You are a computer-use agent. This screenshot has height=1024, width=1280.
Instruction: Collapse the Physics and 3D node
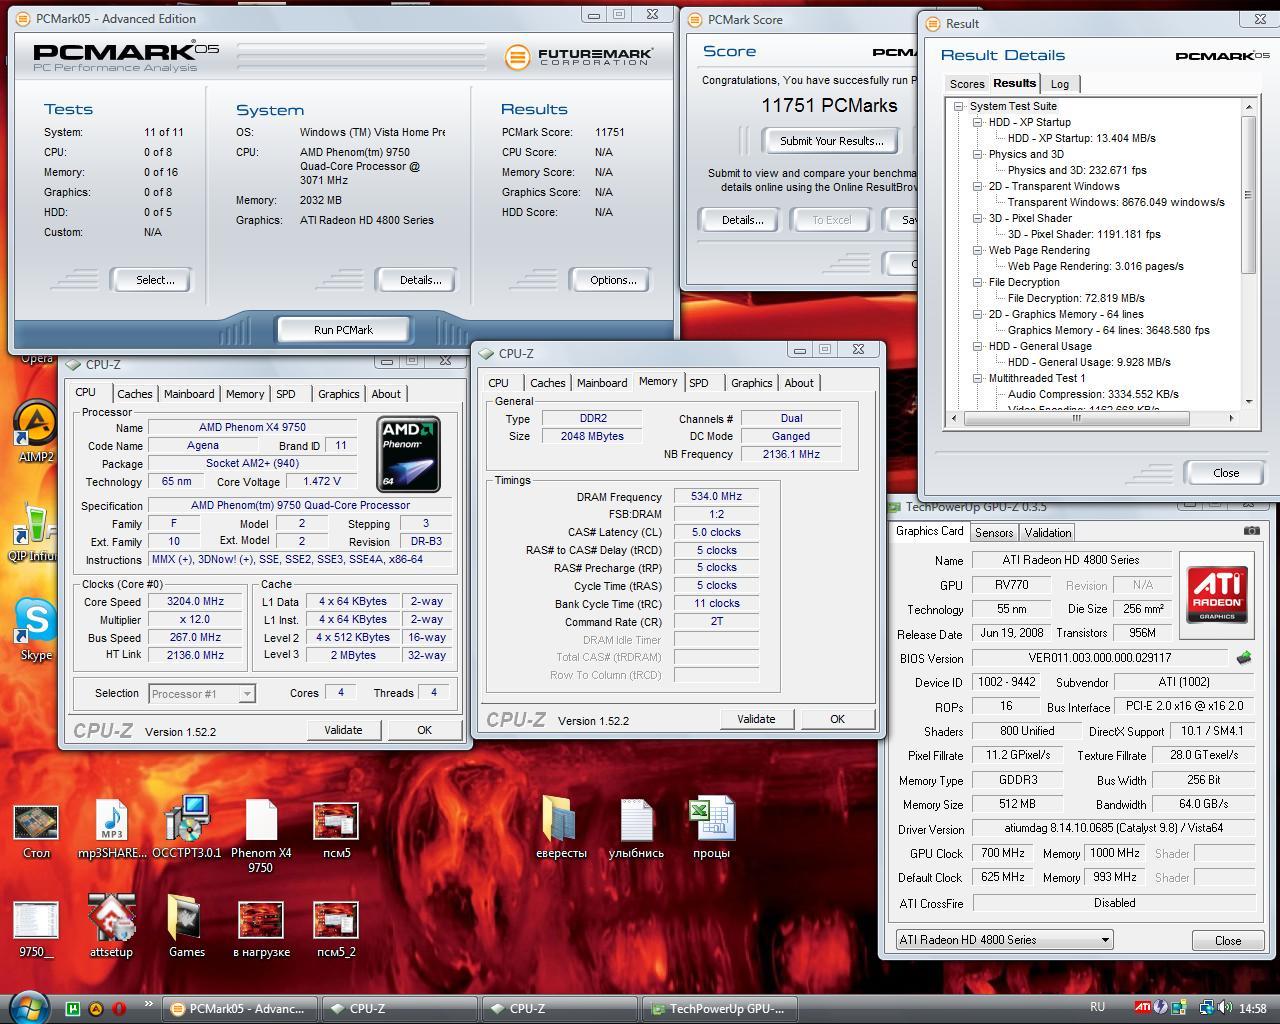(978, 154)
